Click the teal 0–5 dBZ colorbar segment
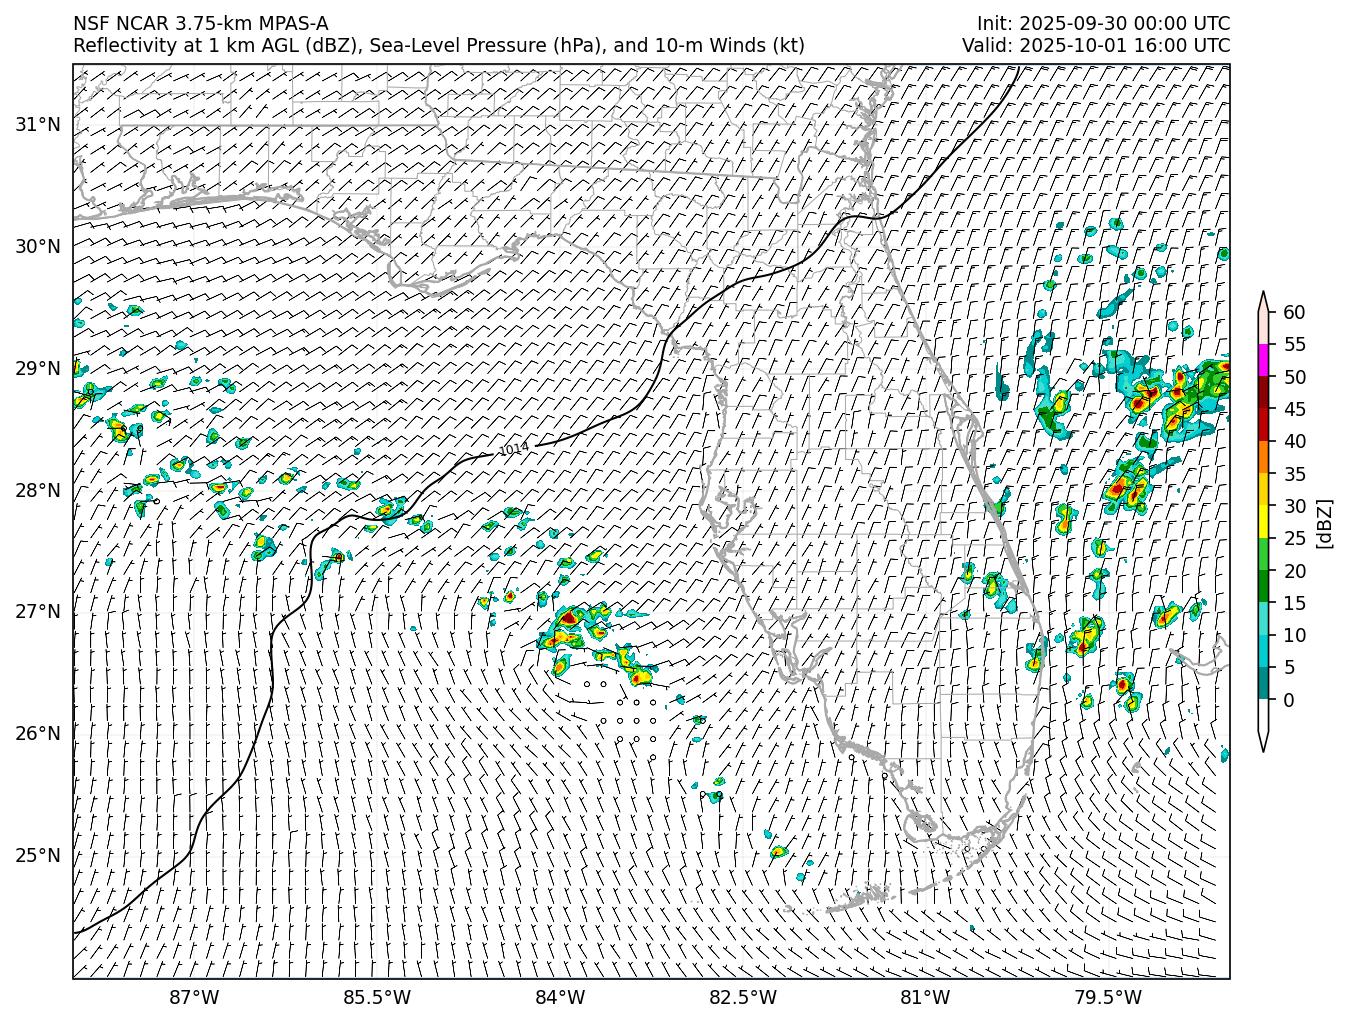 1263,683
